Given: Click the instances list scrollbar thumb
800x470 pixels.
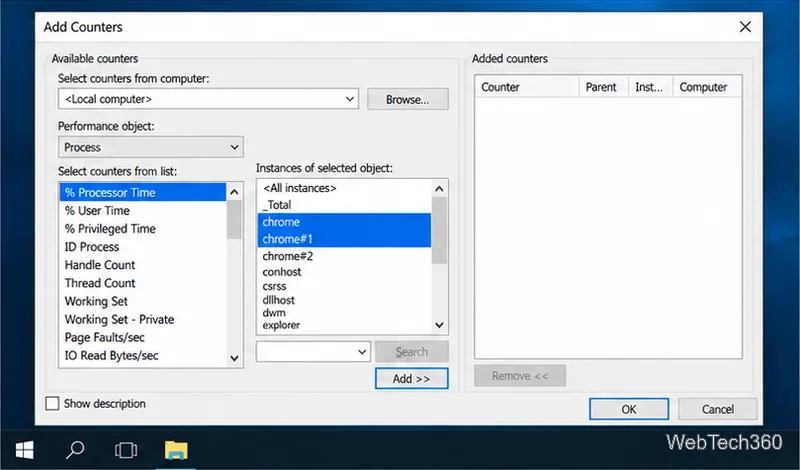Looking at the screenshot, I should 439,231.
